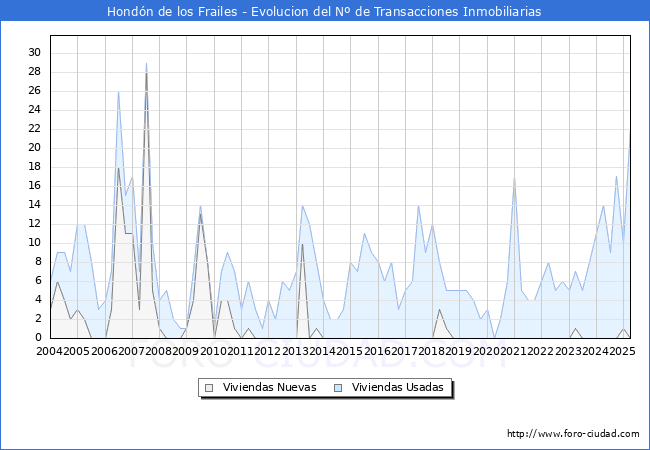
Task: Click the 20 y-axis value
Action: pos(35,148)
